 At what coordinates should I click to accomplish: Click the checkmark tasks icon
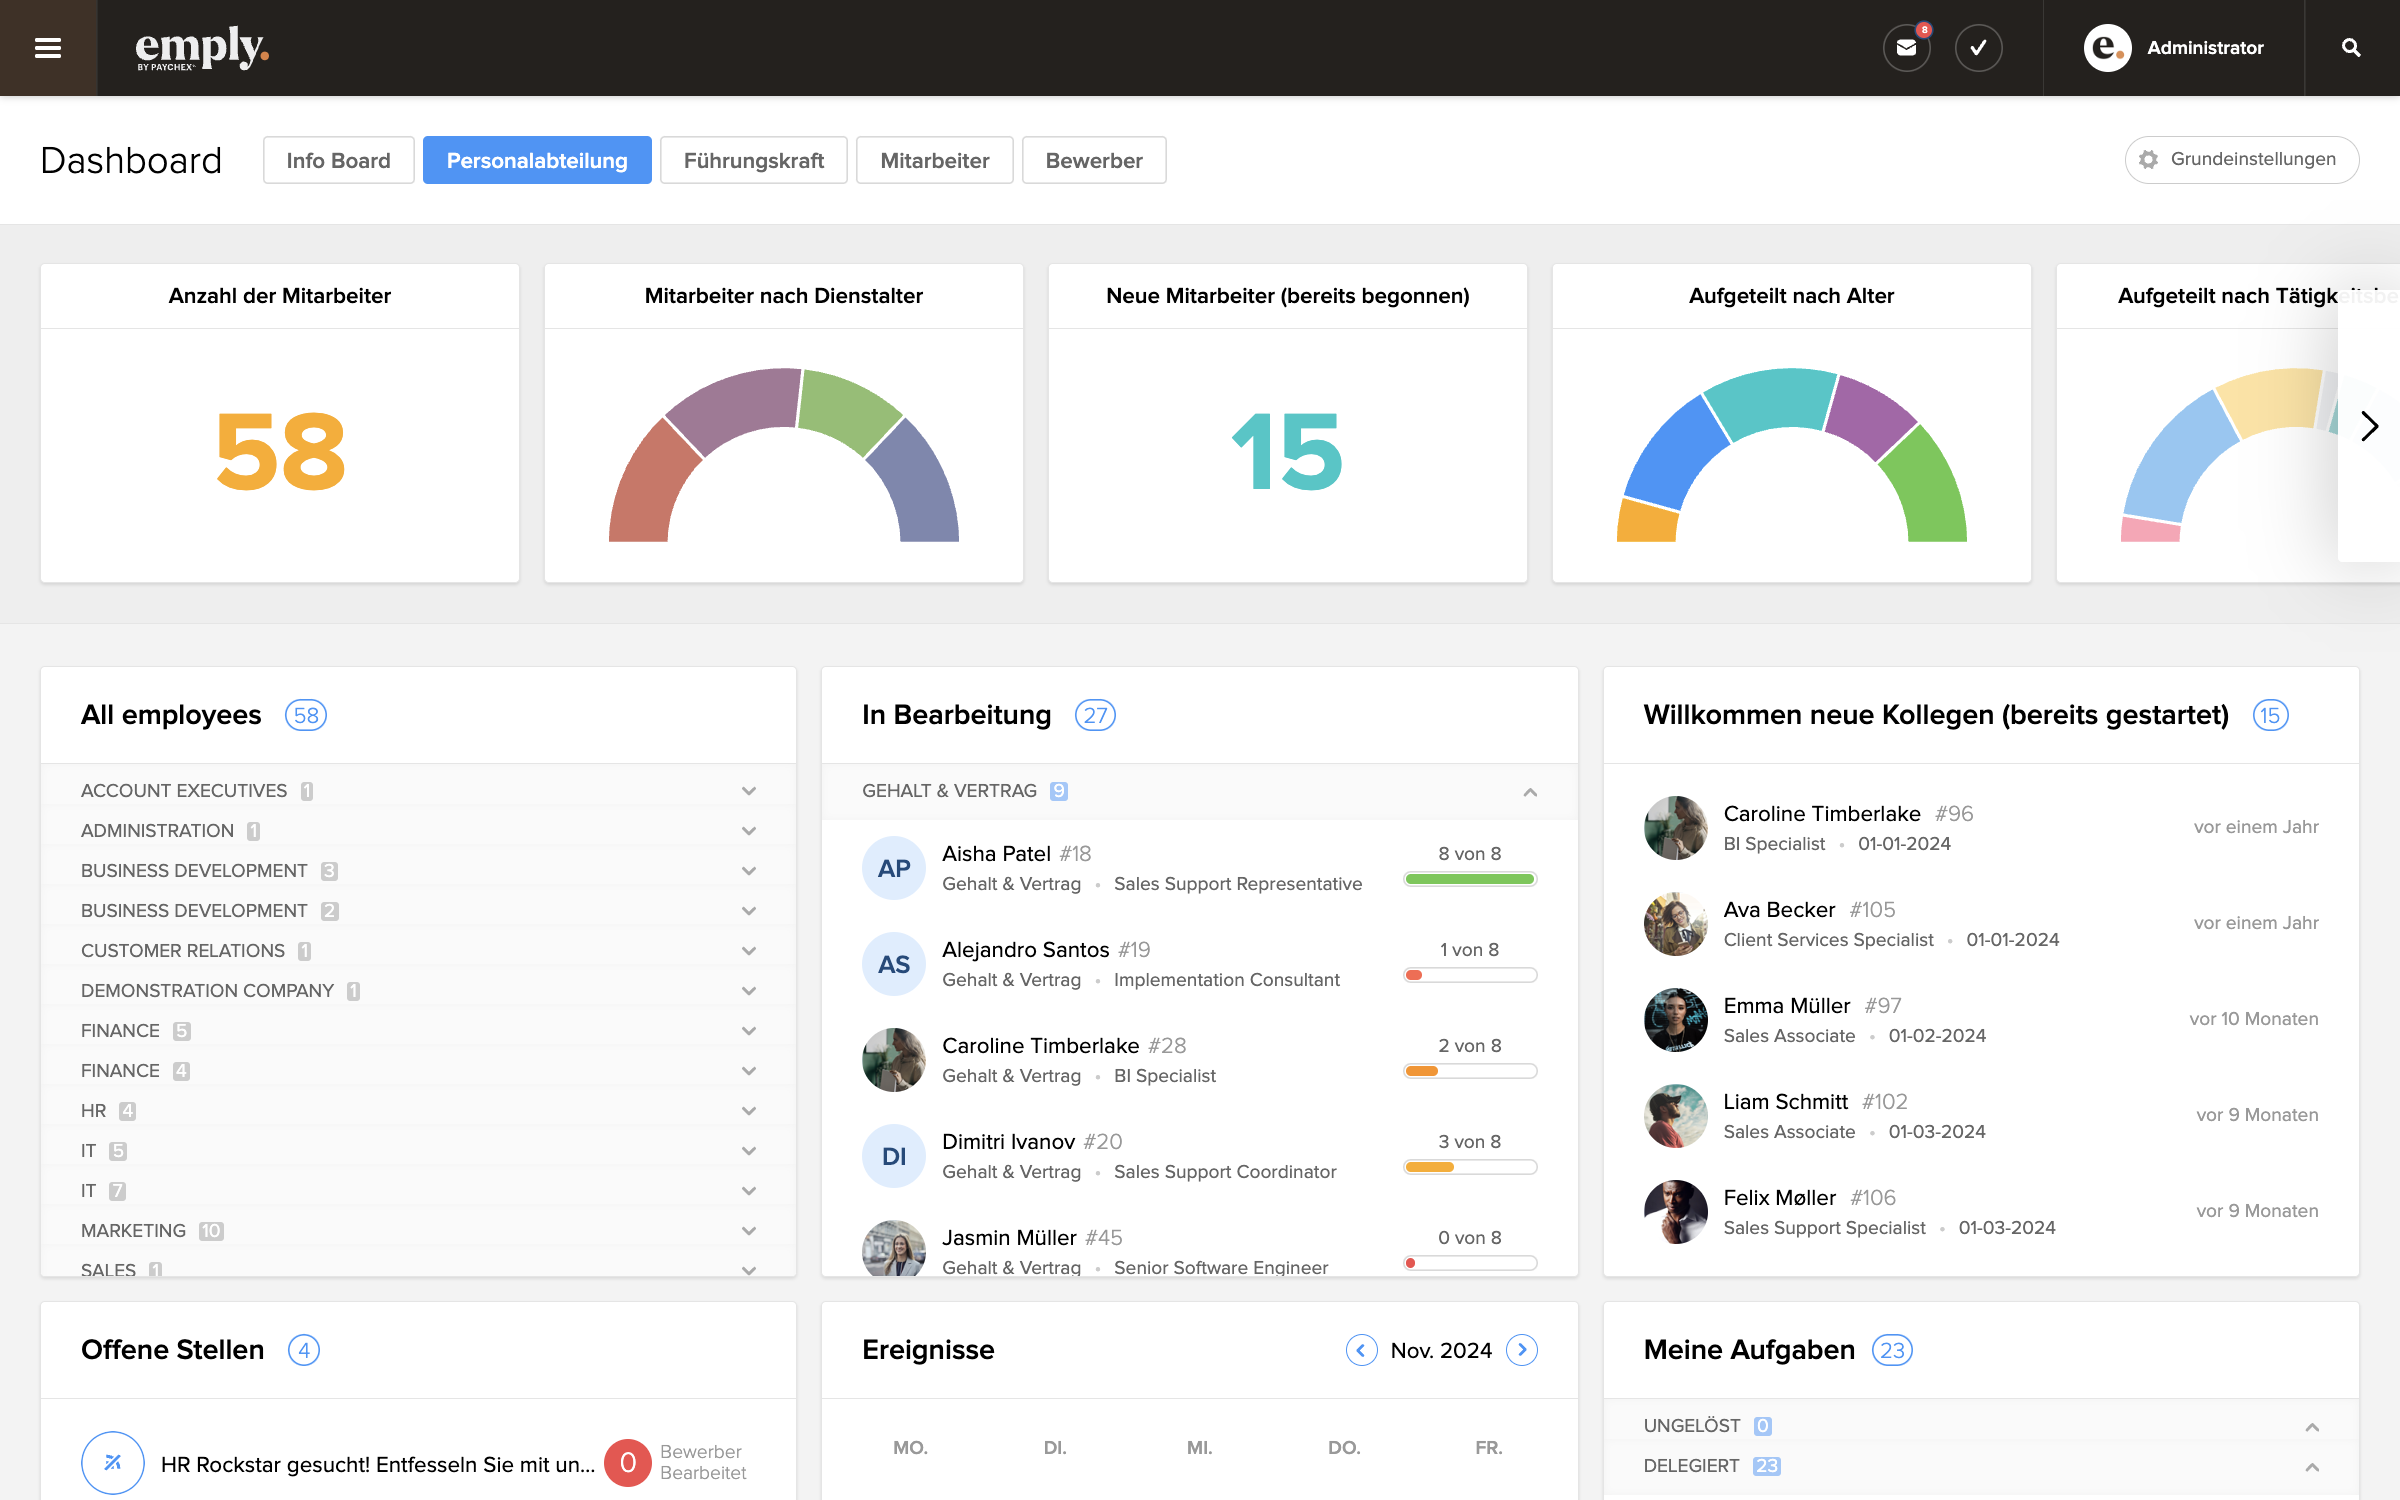pyautogui.click(x=1978, y=48)
